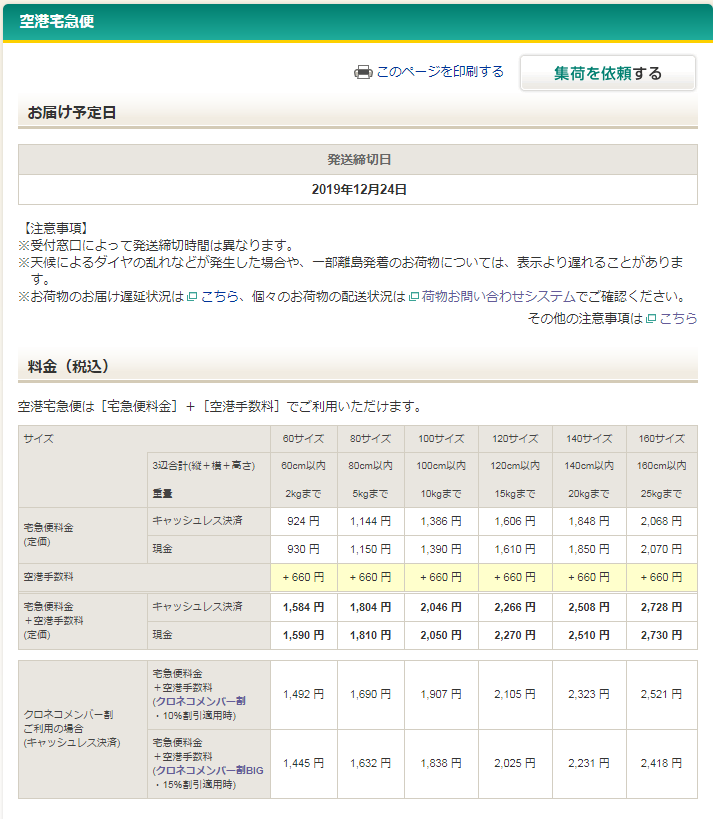Select the date 2019年12月24日
Viewport: 717px width, 819px height.
tap(359, 189)
